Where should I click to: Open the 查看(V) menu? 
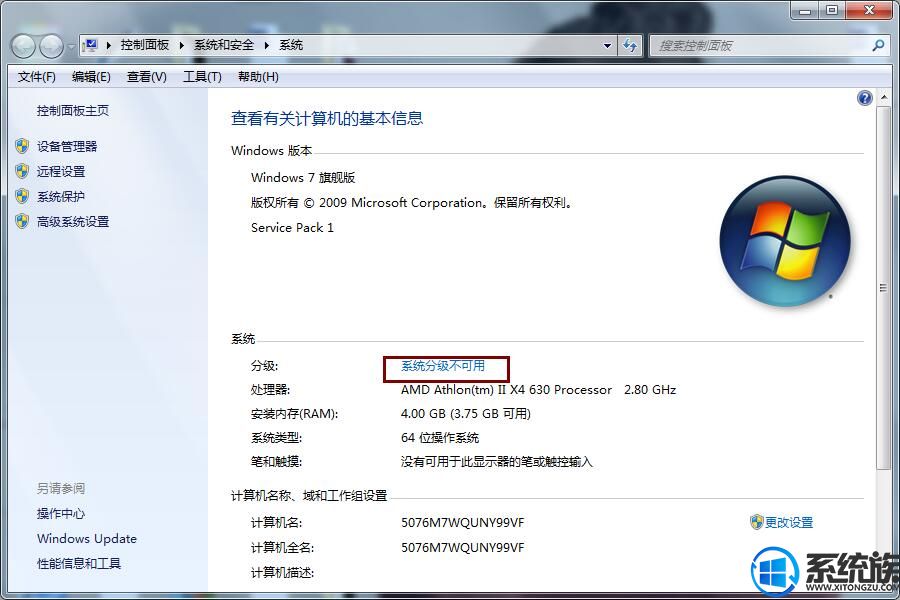tap(146, 76)
